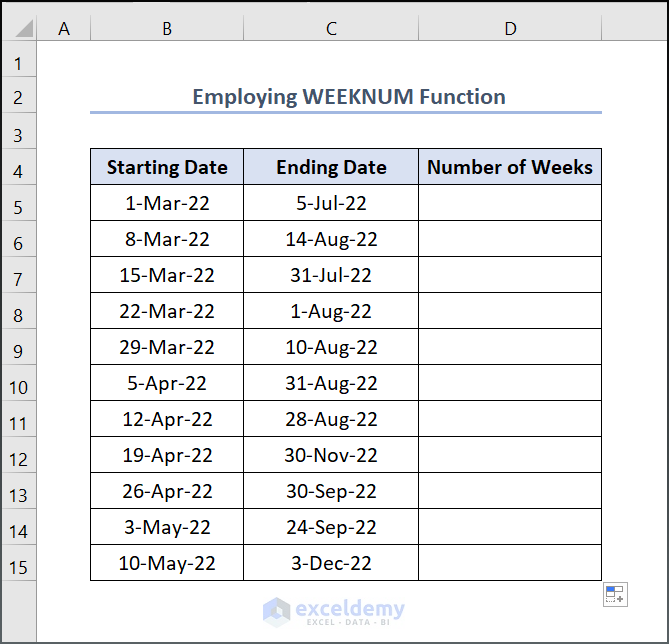Select column B header
Viewport: 669px width, 644px height.
click(167, 29)
